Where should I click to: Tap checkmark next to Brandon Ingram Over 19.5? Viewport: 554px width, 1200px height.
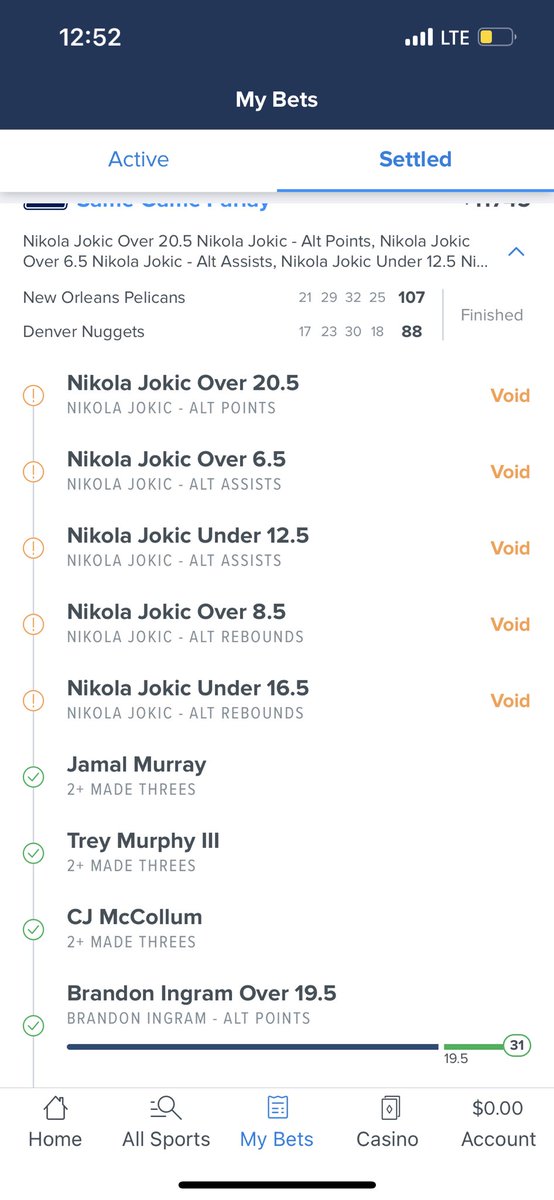coord(33,1026)
